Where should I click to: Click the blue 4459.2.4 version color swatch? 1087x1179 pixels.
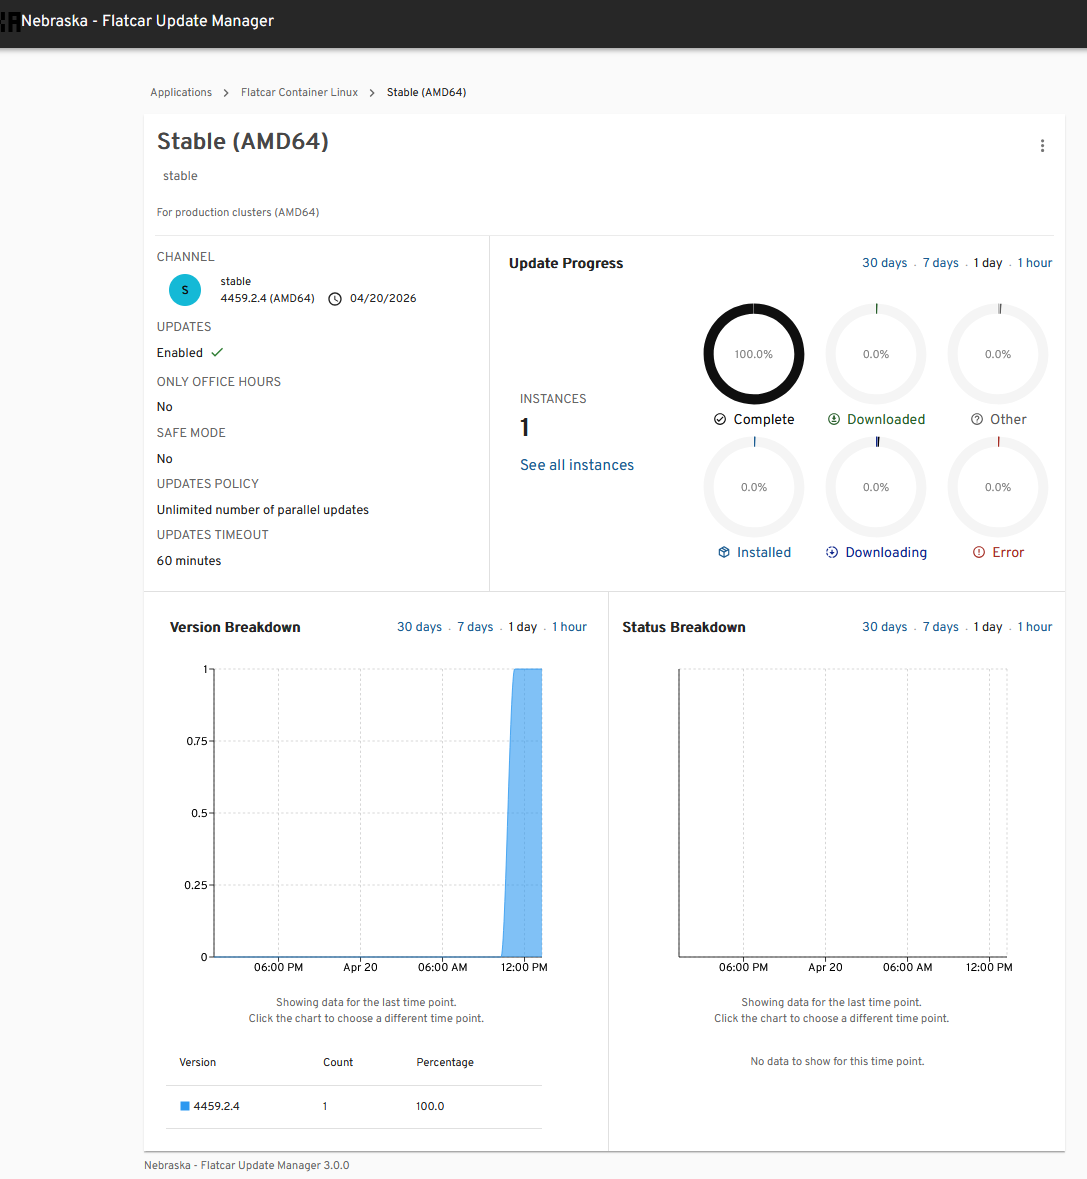click(185, 1106)
